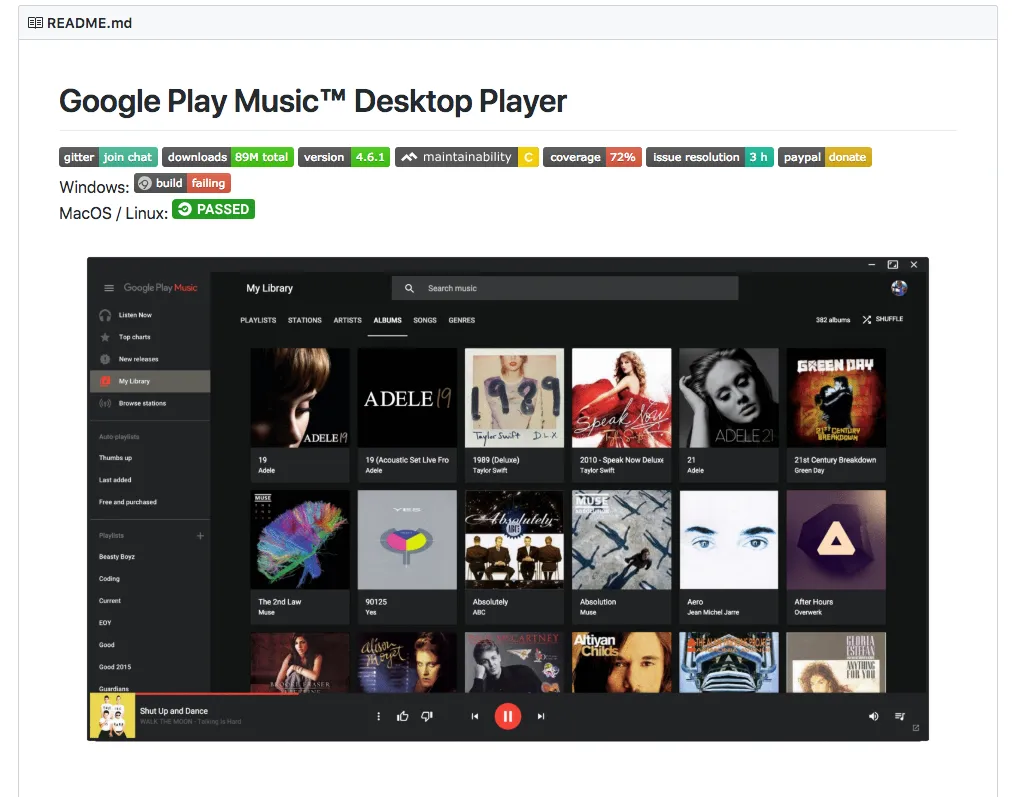Click the song progress bar
This screenshot has width=1012, height=797.
tap(509, 694)
